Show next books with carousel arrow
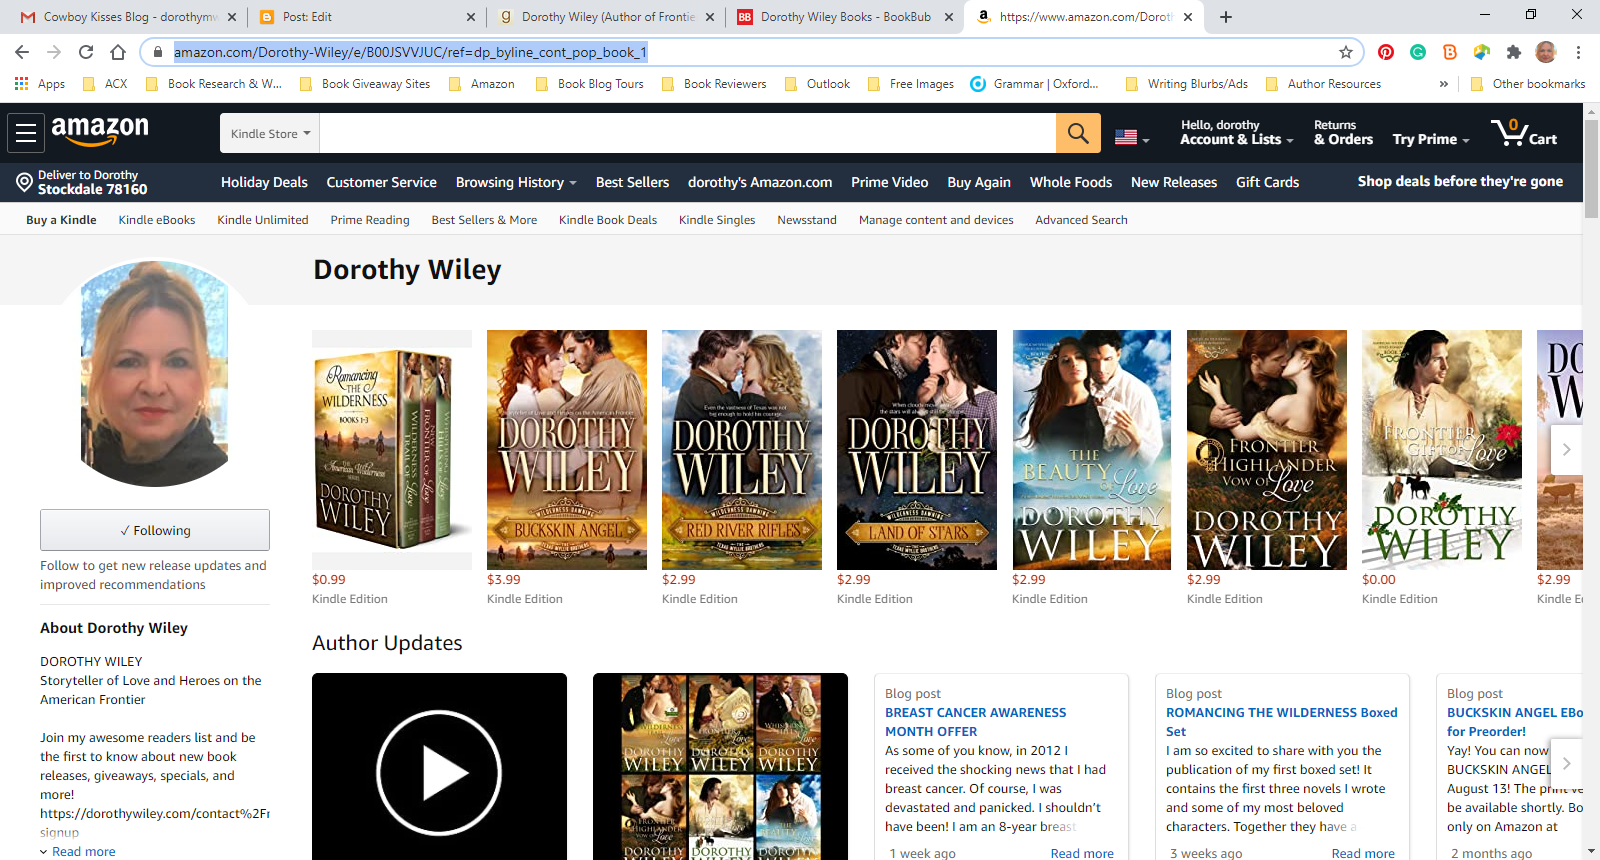Viewport: 1600px width, 860px height. (x=1566, y=450)
